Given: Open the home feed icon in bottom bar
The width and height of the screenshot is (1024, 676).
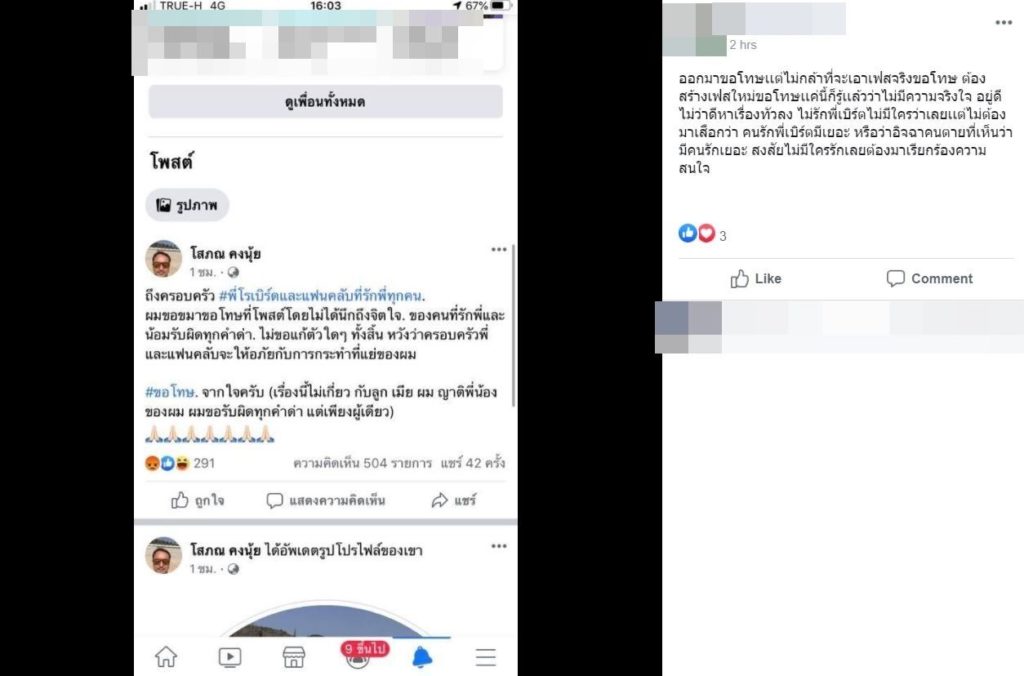Looking at the screenshot, I should click(x=166, y=656).
